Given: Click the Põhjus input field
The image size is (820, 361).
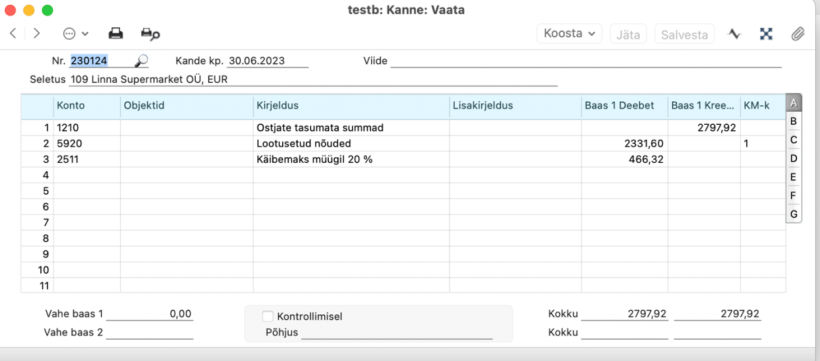Looking at the screenshot, I should (x=397, y=333).
